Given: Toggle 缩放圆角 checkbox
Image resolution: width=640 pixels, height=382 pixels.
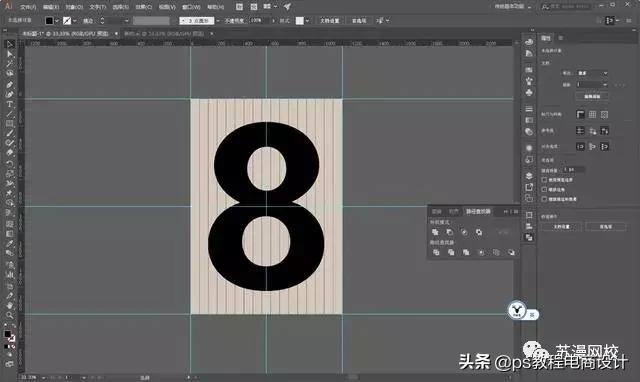Looking at the screenshot, I should (544, 189).
